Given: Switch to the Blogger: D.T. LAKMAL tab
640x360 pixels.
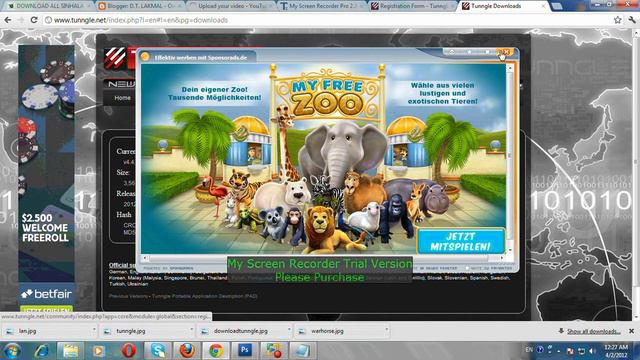Looking at the screenshot, I should coord(141,6).
